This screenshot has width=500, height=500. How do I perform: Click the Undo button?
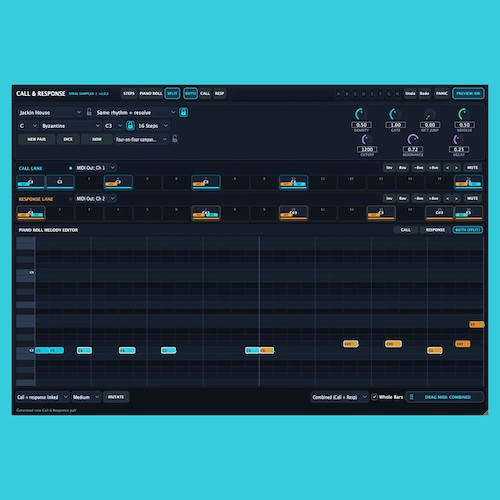click(410, 93)
